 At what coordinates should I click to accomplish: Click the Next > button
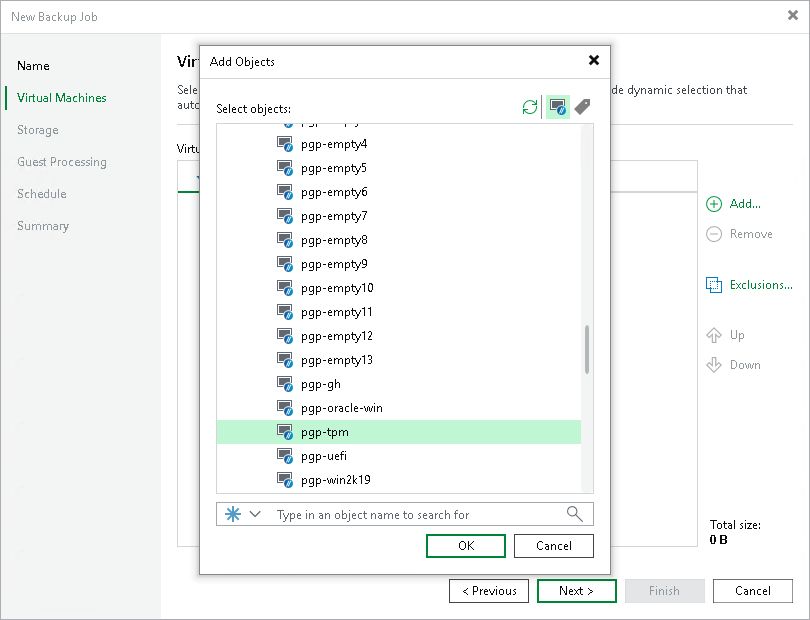pyautogui.click(x=577, y=591)
